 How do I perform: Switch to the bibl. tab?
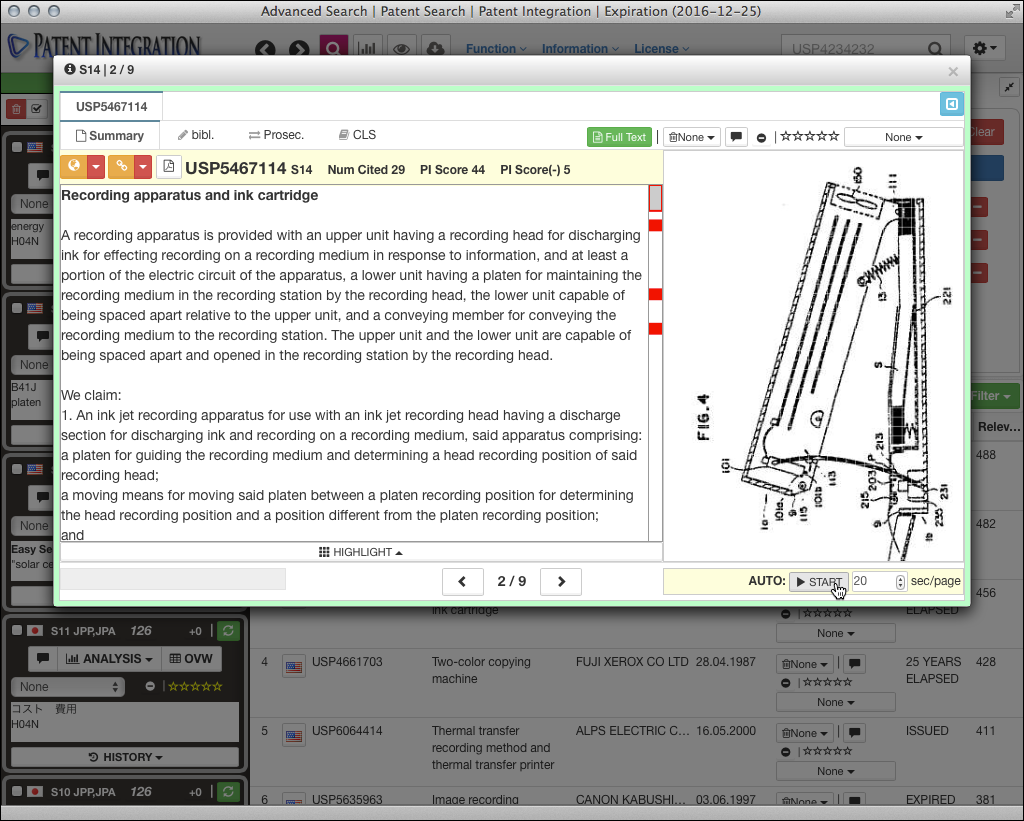pos(196,135)
